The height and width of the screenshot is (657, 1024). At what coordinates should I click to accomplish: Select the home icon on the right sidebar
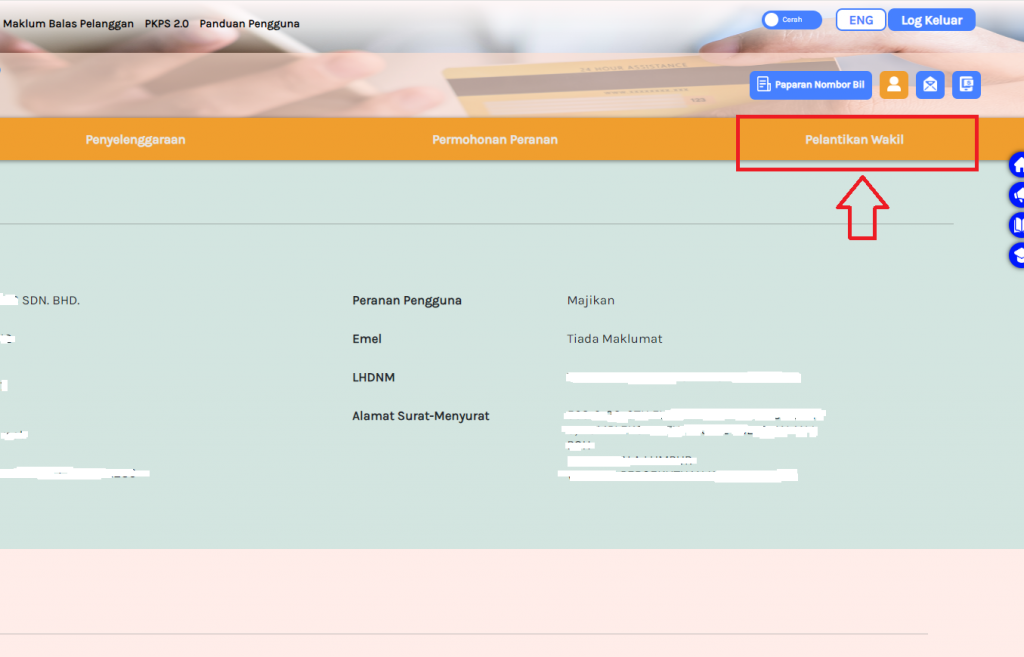click(x=1016, y=163)
